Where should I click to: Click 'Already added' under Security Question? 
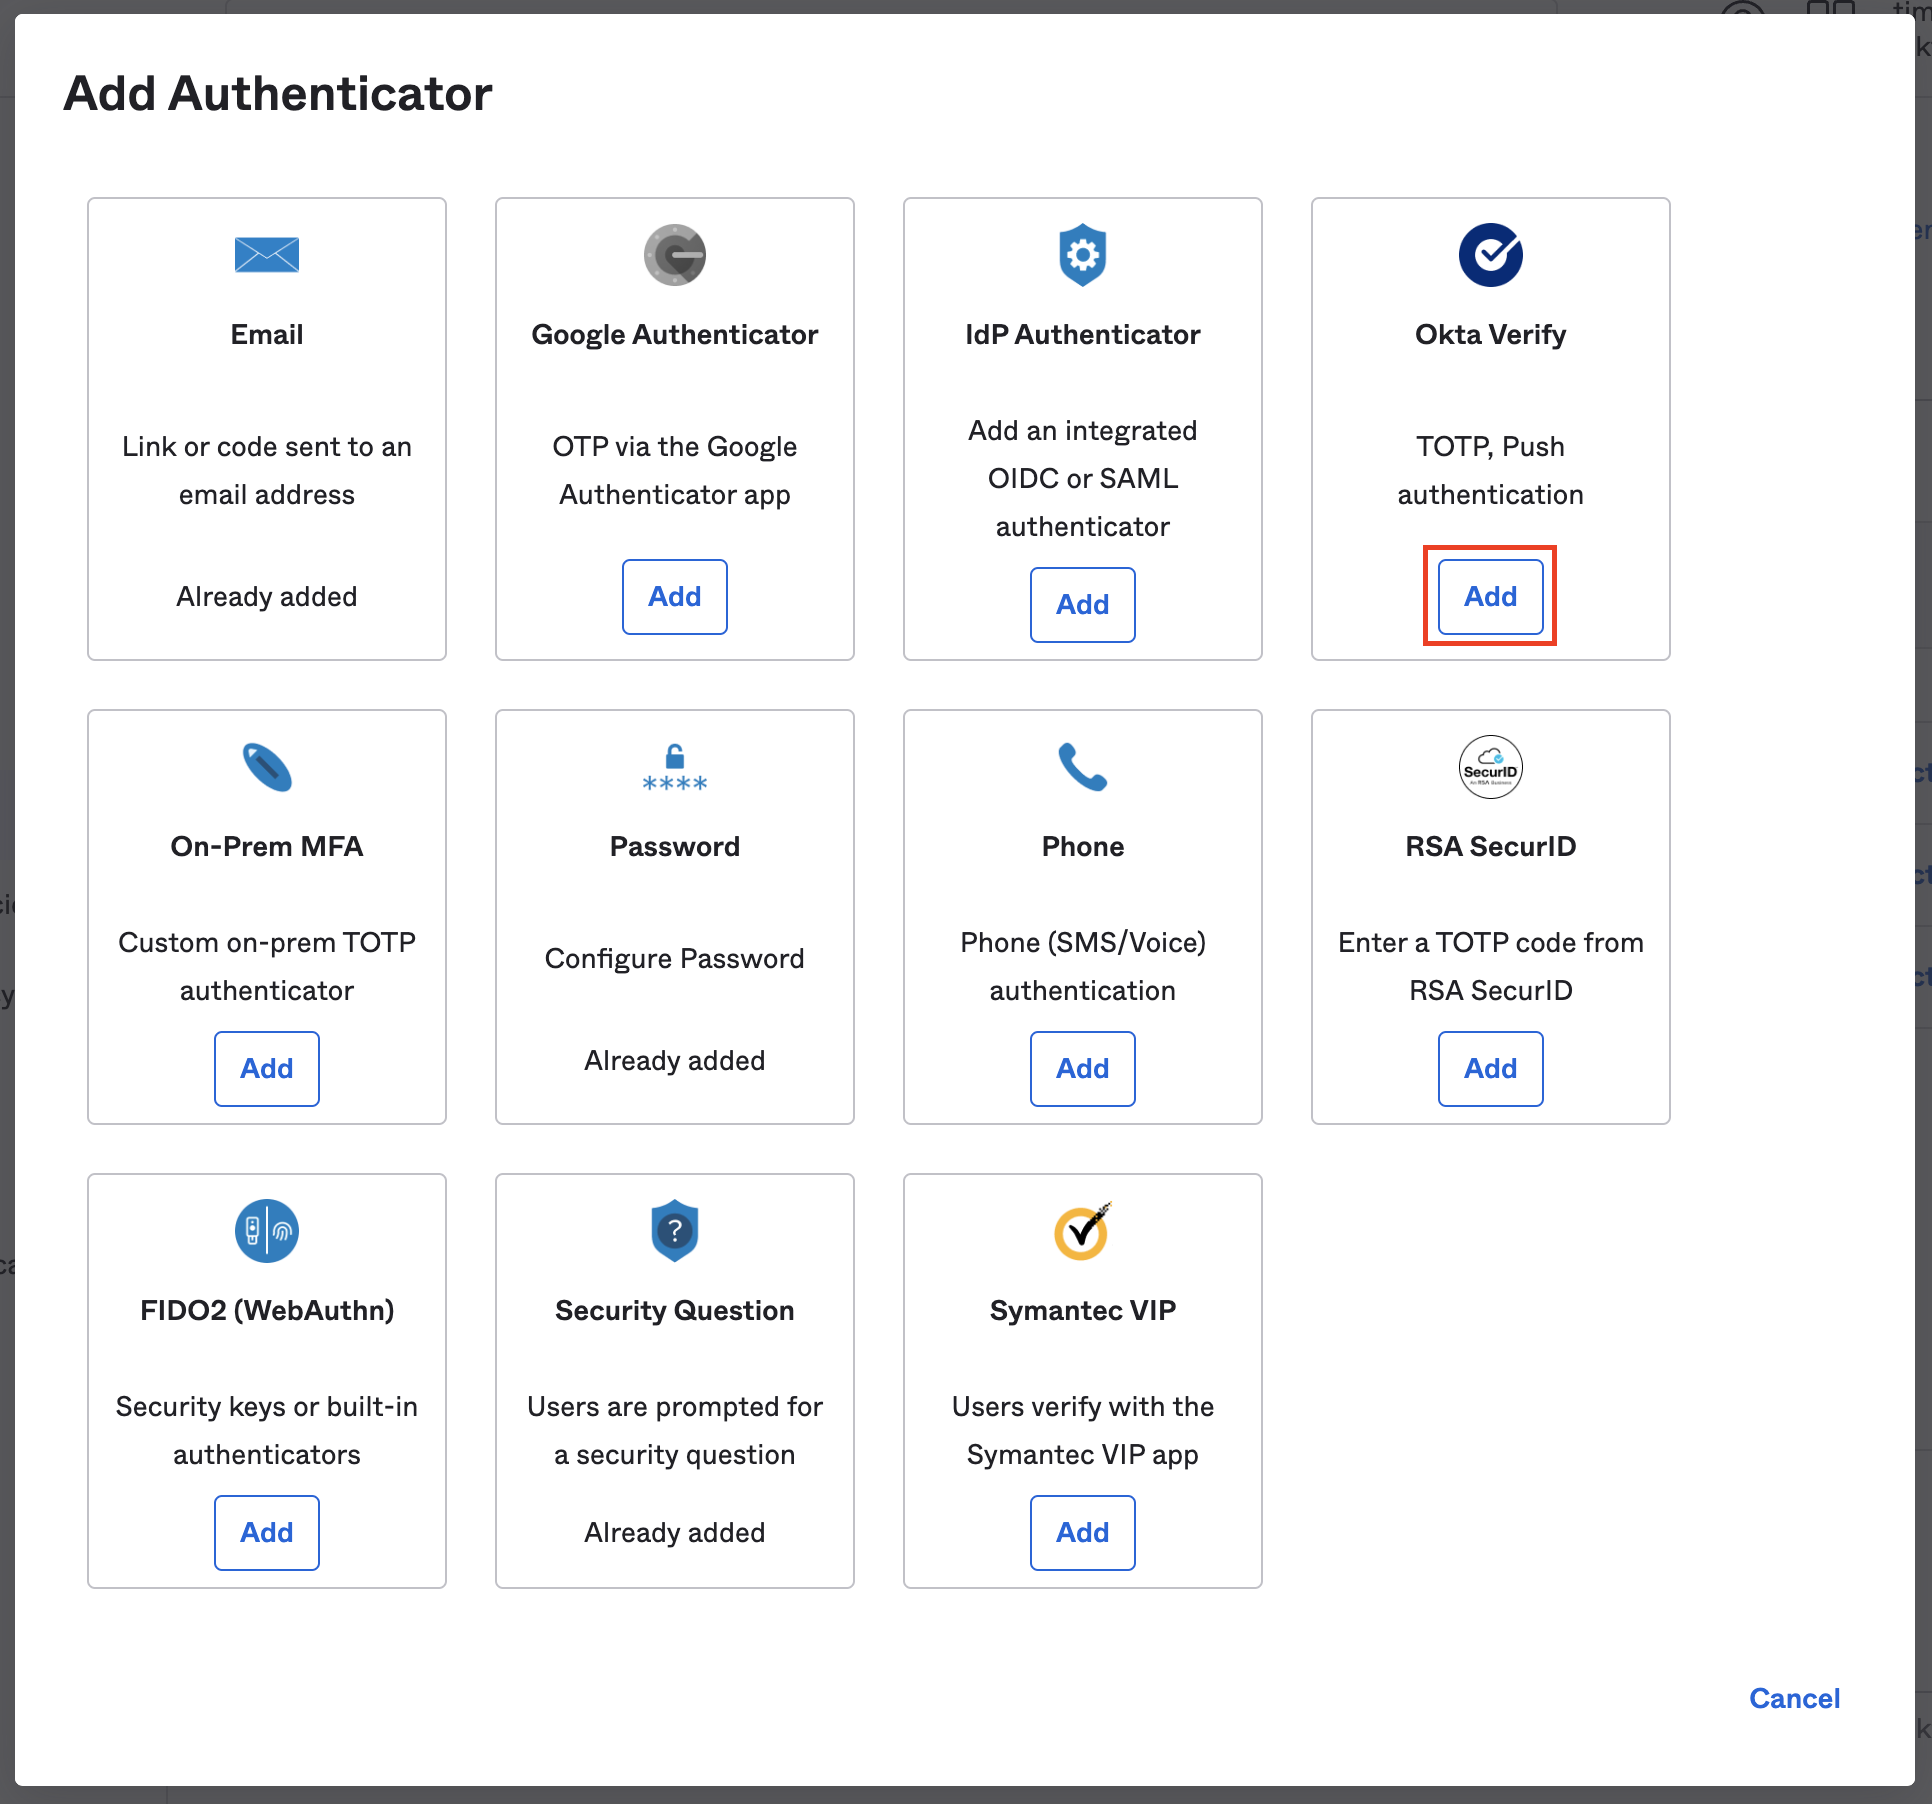[675, 1533]
